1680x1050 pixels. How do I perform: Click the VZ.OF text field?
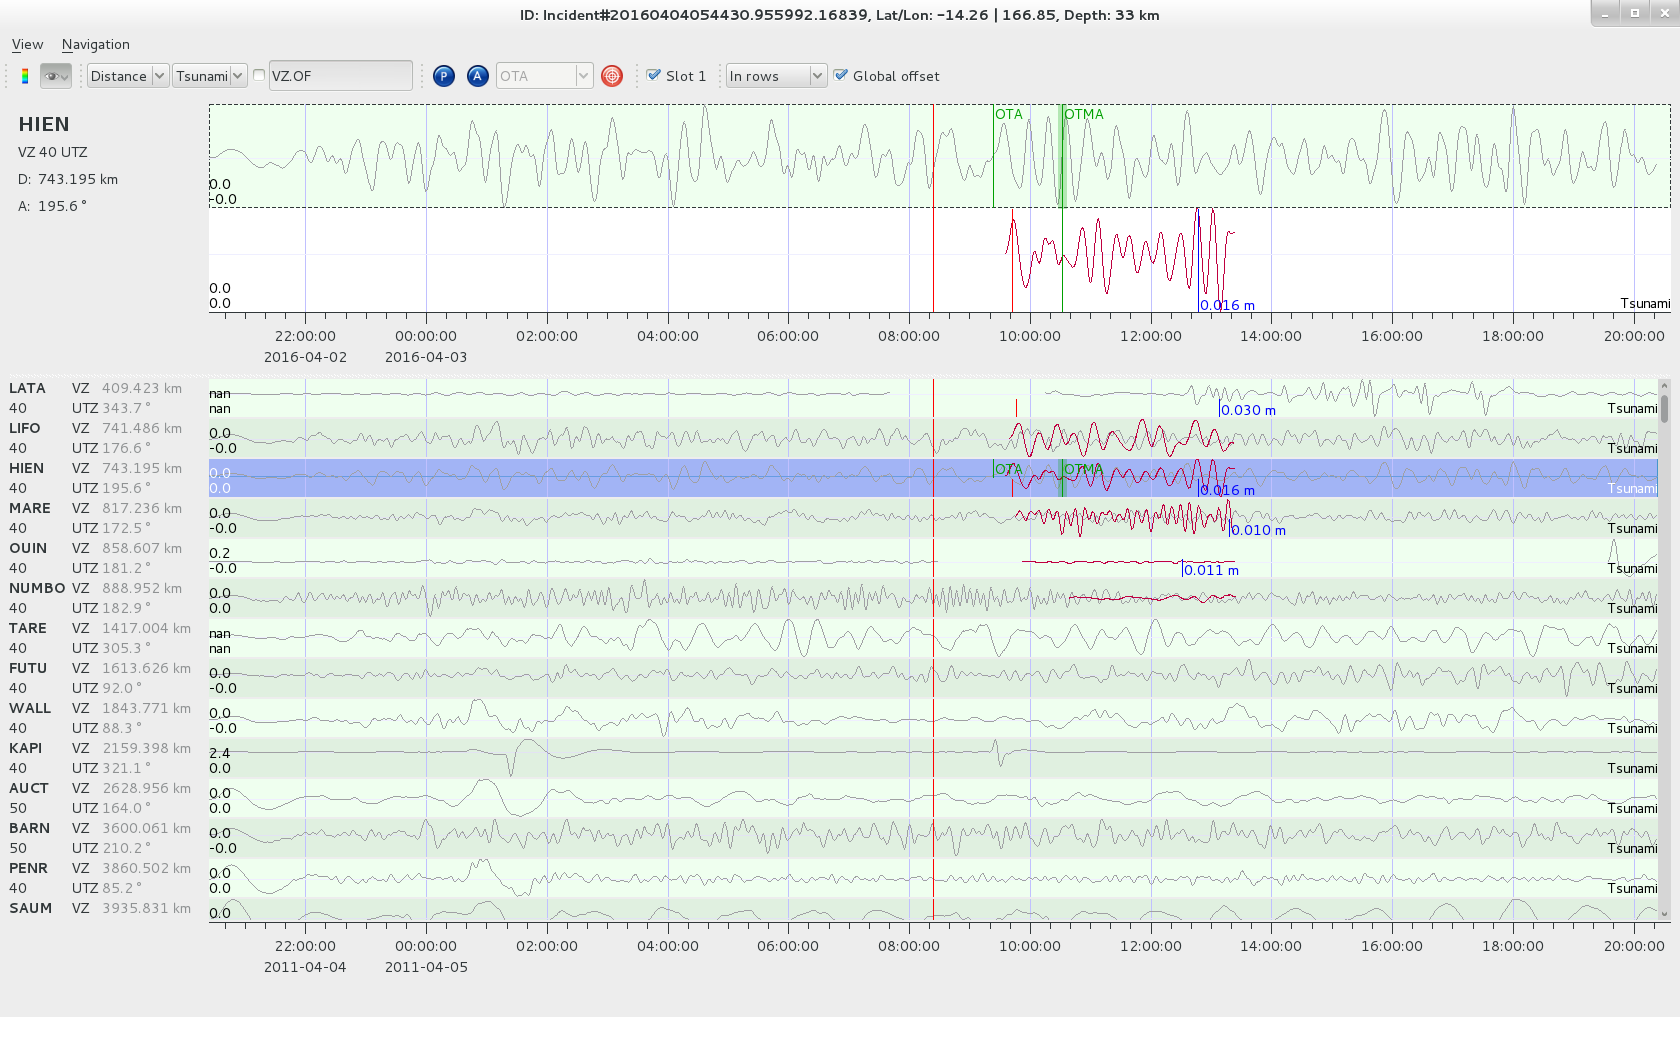[340, 76]
